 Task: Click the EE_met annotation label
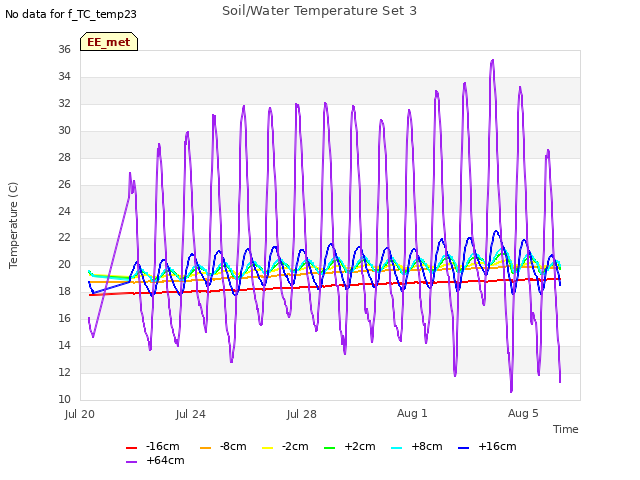(109, 42)
